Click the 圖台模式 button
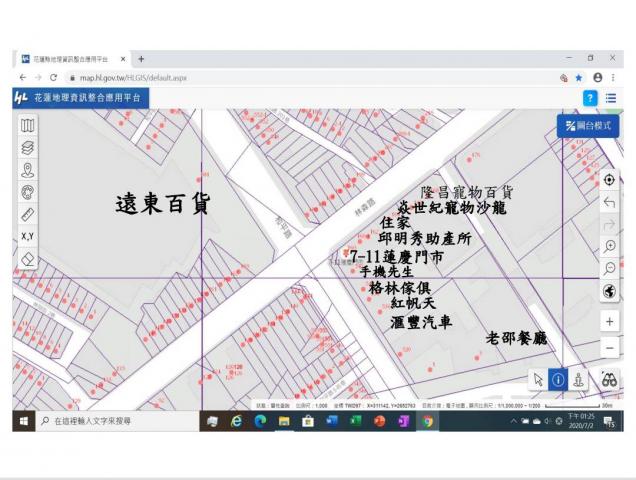The height and width of the screenshot is (480, 636). [x=587, y=126]
